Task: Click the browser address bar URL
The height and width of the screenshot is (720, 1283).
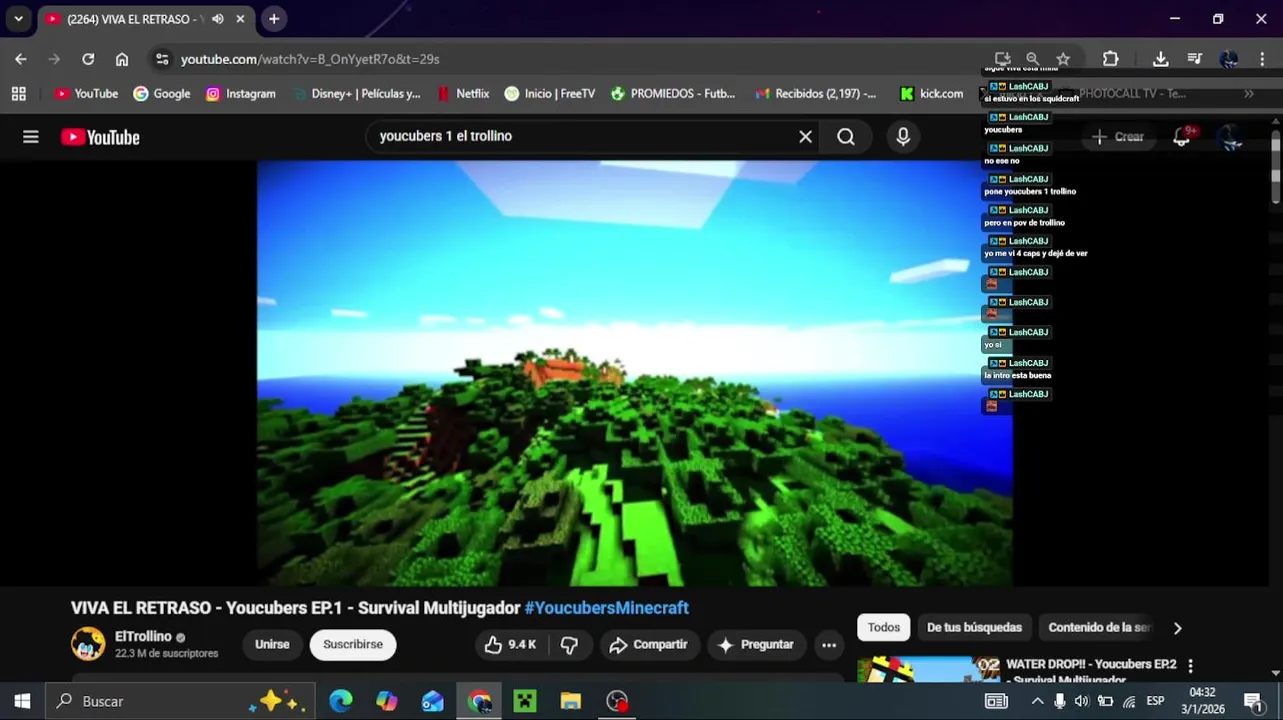Action: click(310, 59)
